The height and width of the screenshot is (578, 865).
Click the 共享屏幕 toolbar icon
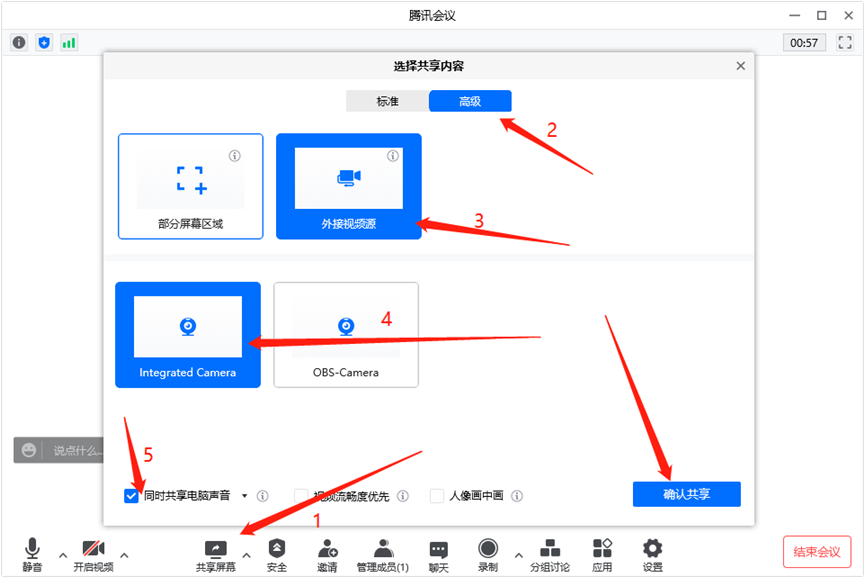(216, 555)
